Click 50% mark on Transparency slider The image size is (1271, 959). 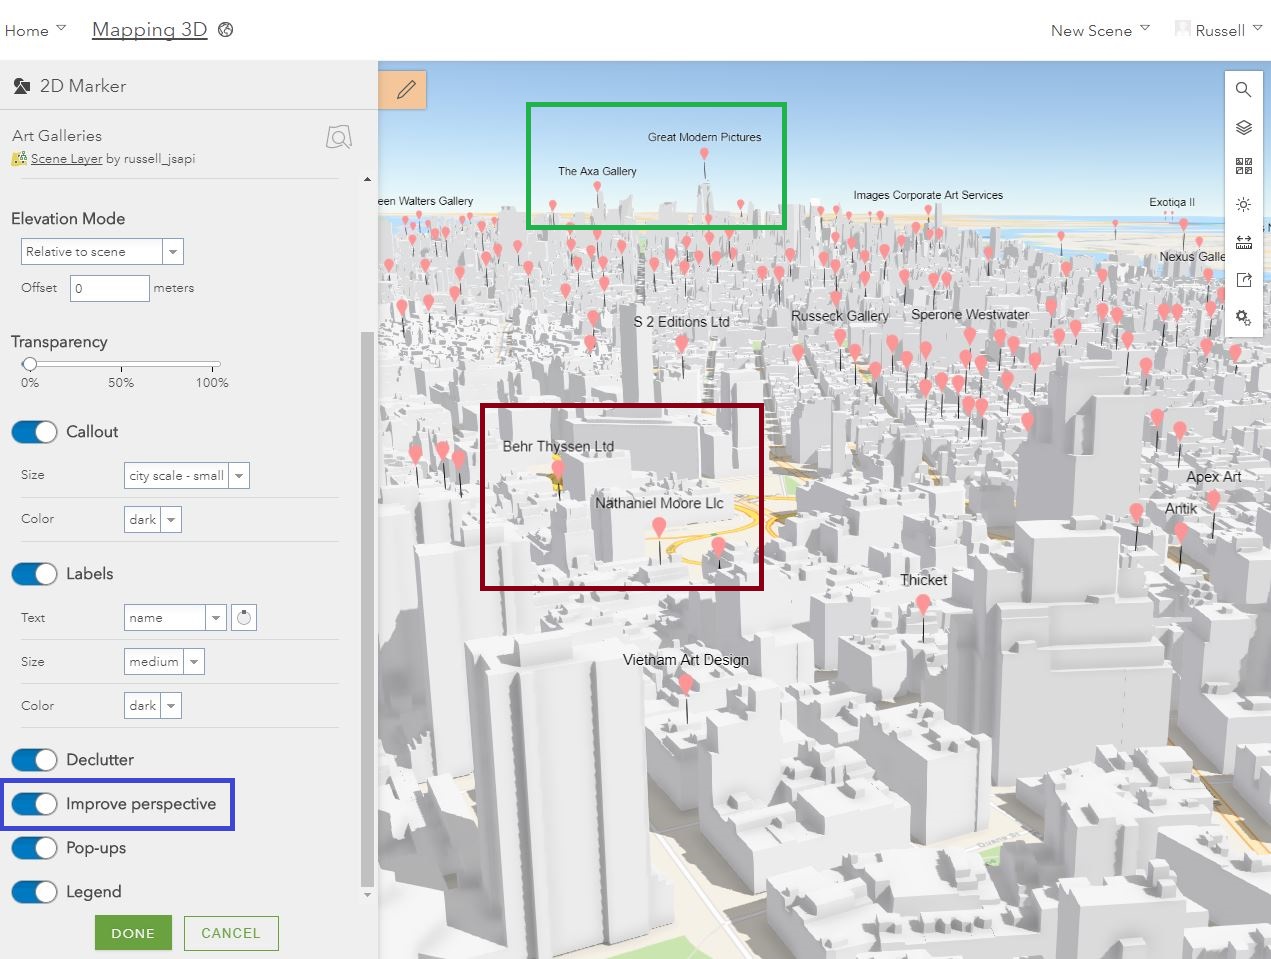(121, 382)
